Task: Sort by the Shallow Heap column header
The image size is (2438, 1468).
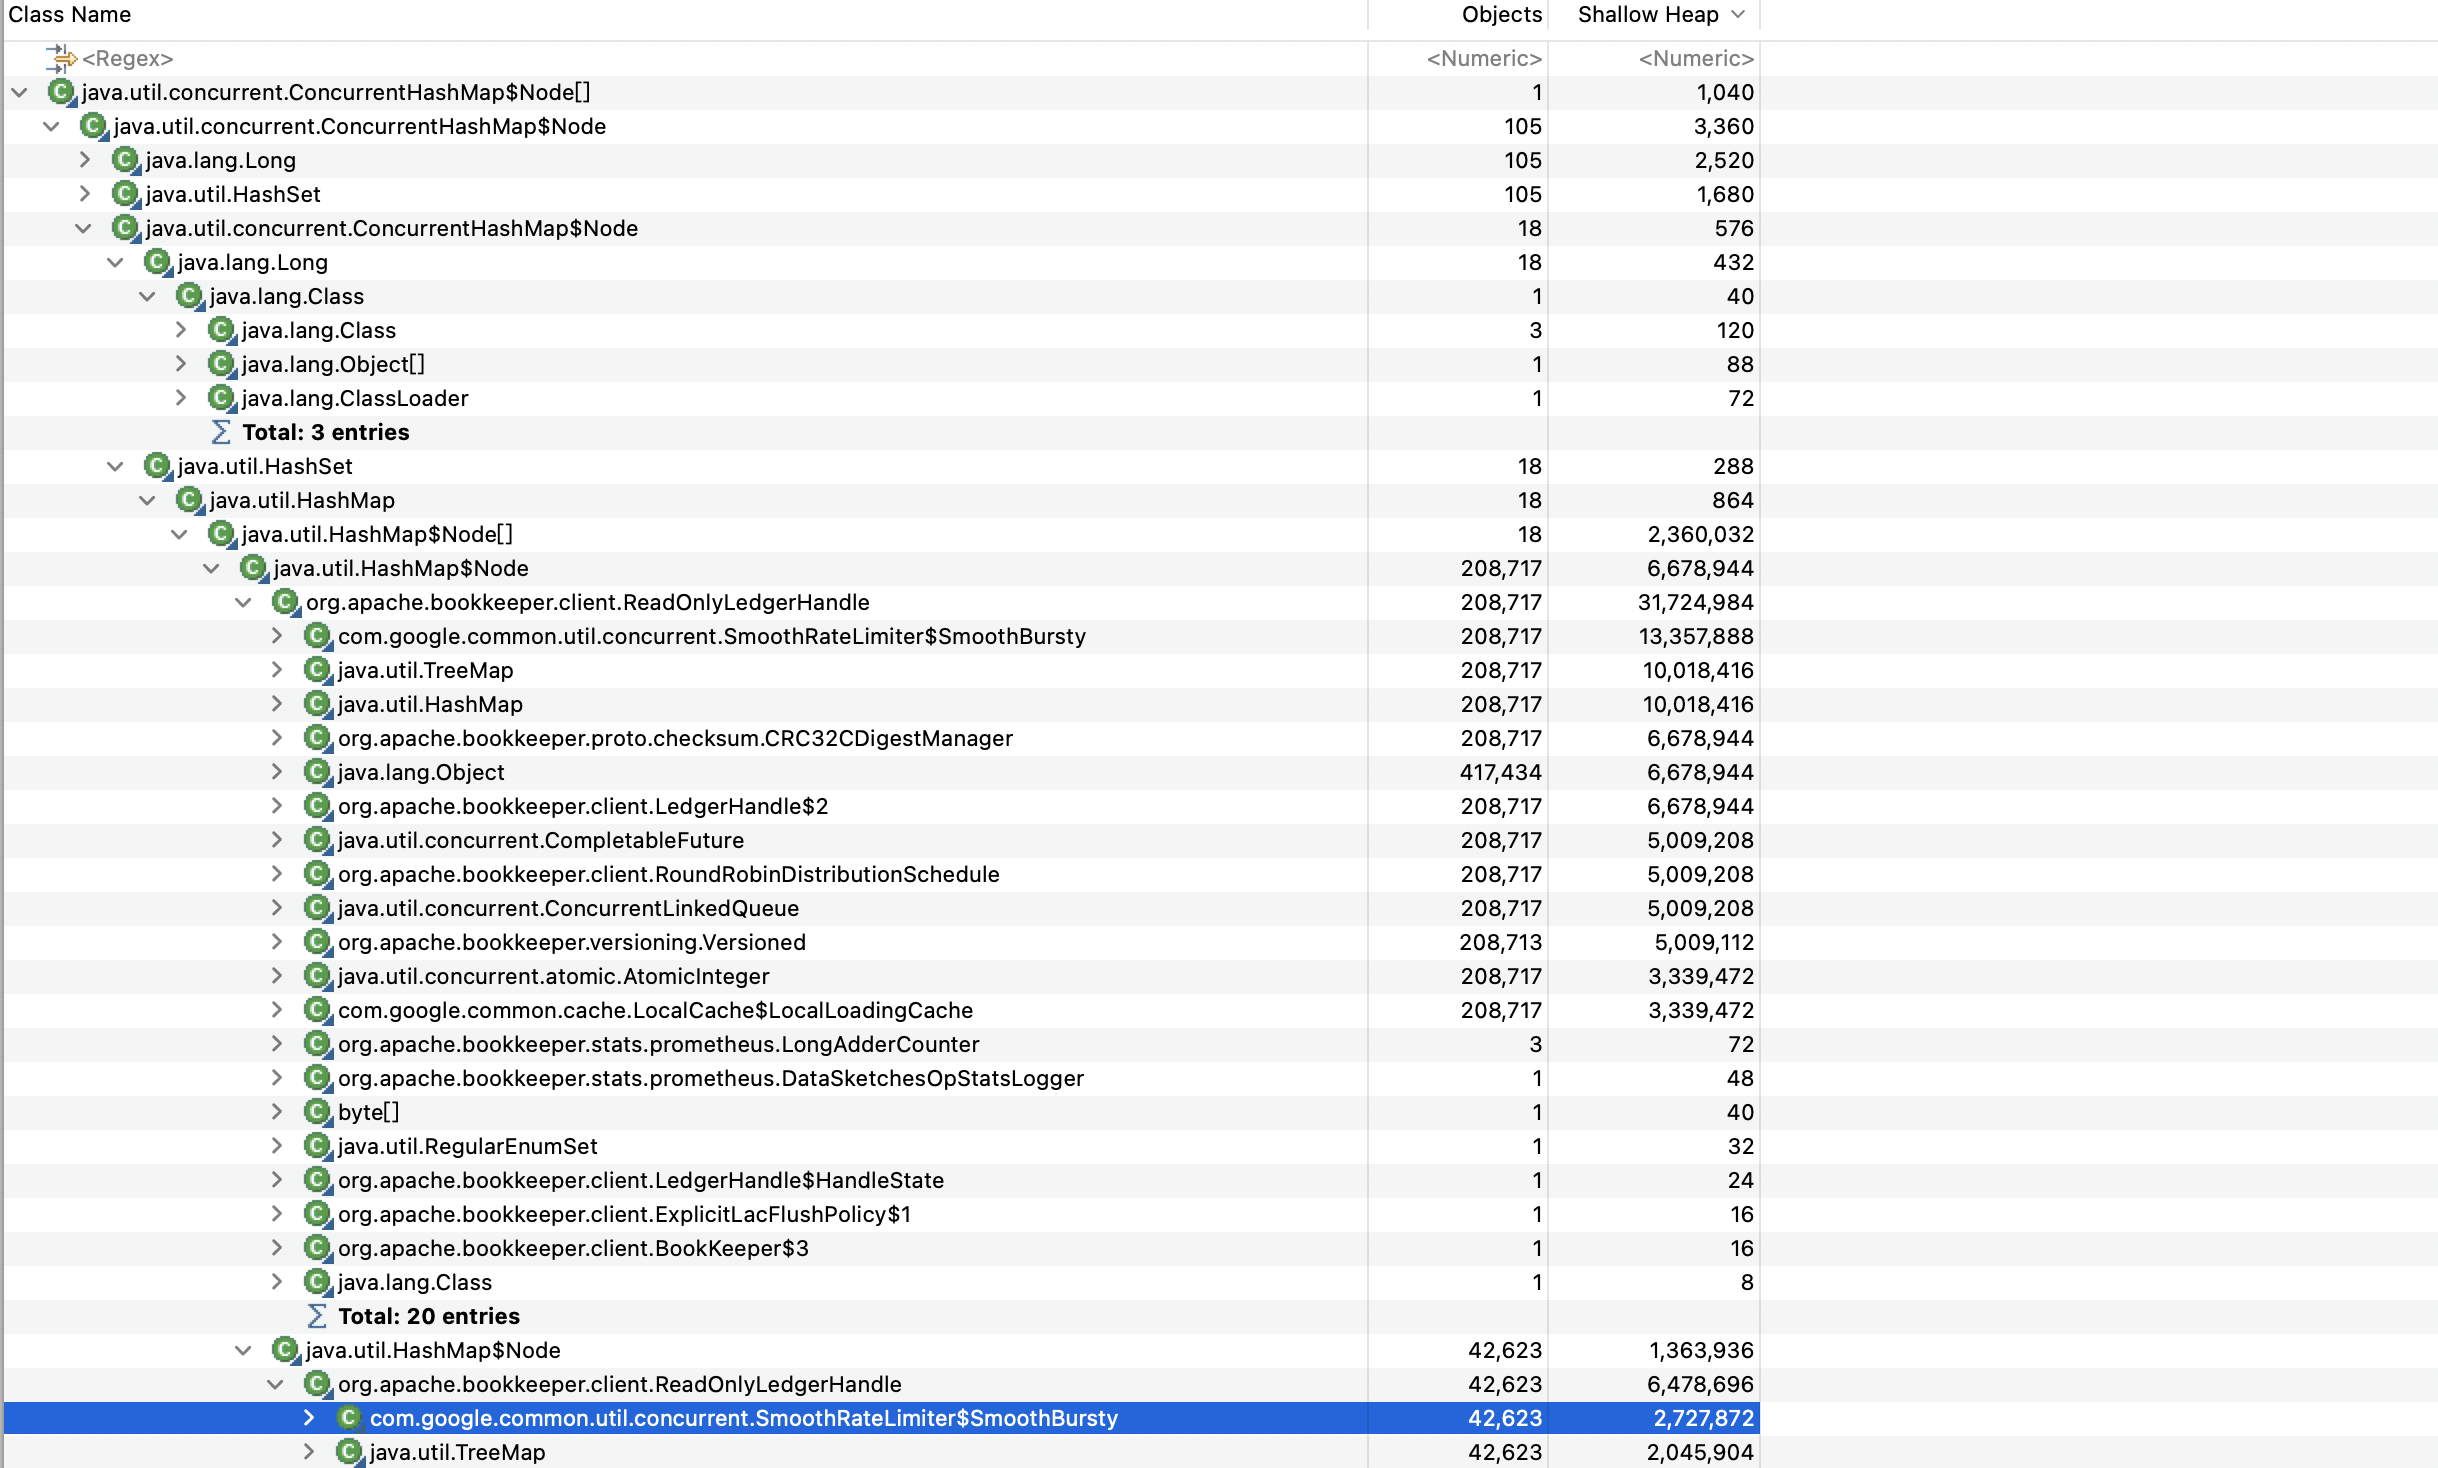Action: point(1648,15)
